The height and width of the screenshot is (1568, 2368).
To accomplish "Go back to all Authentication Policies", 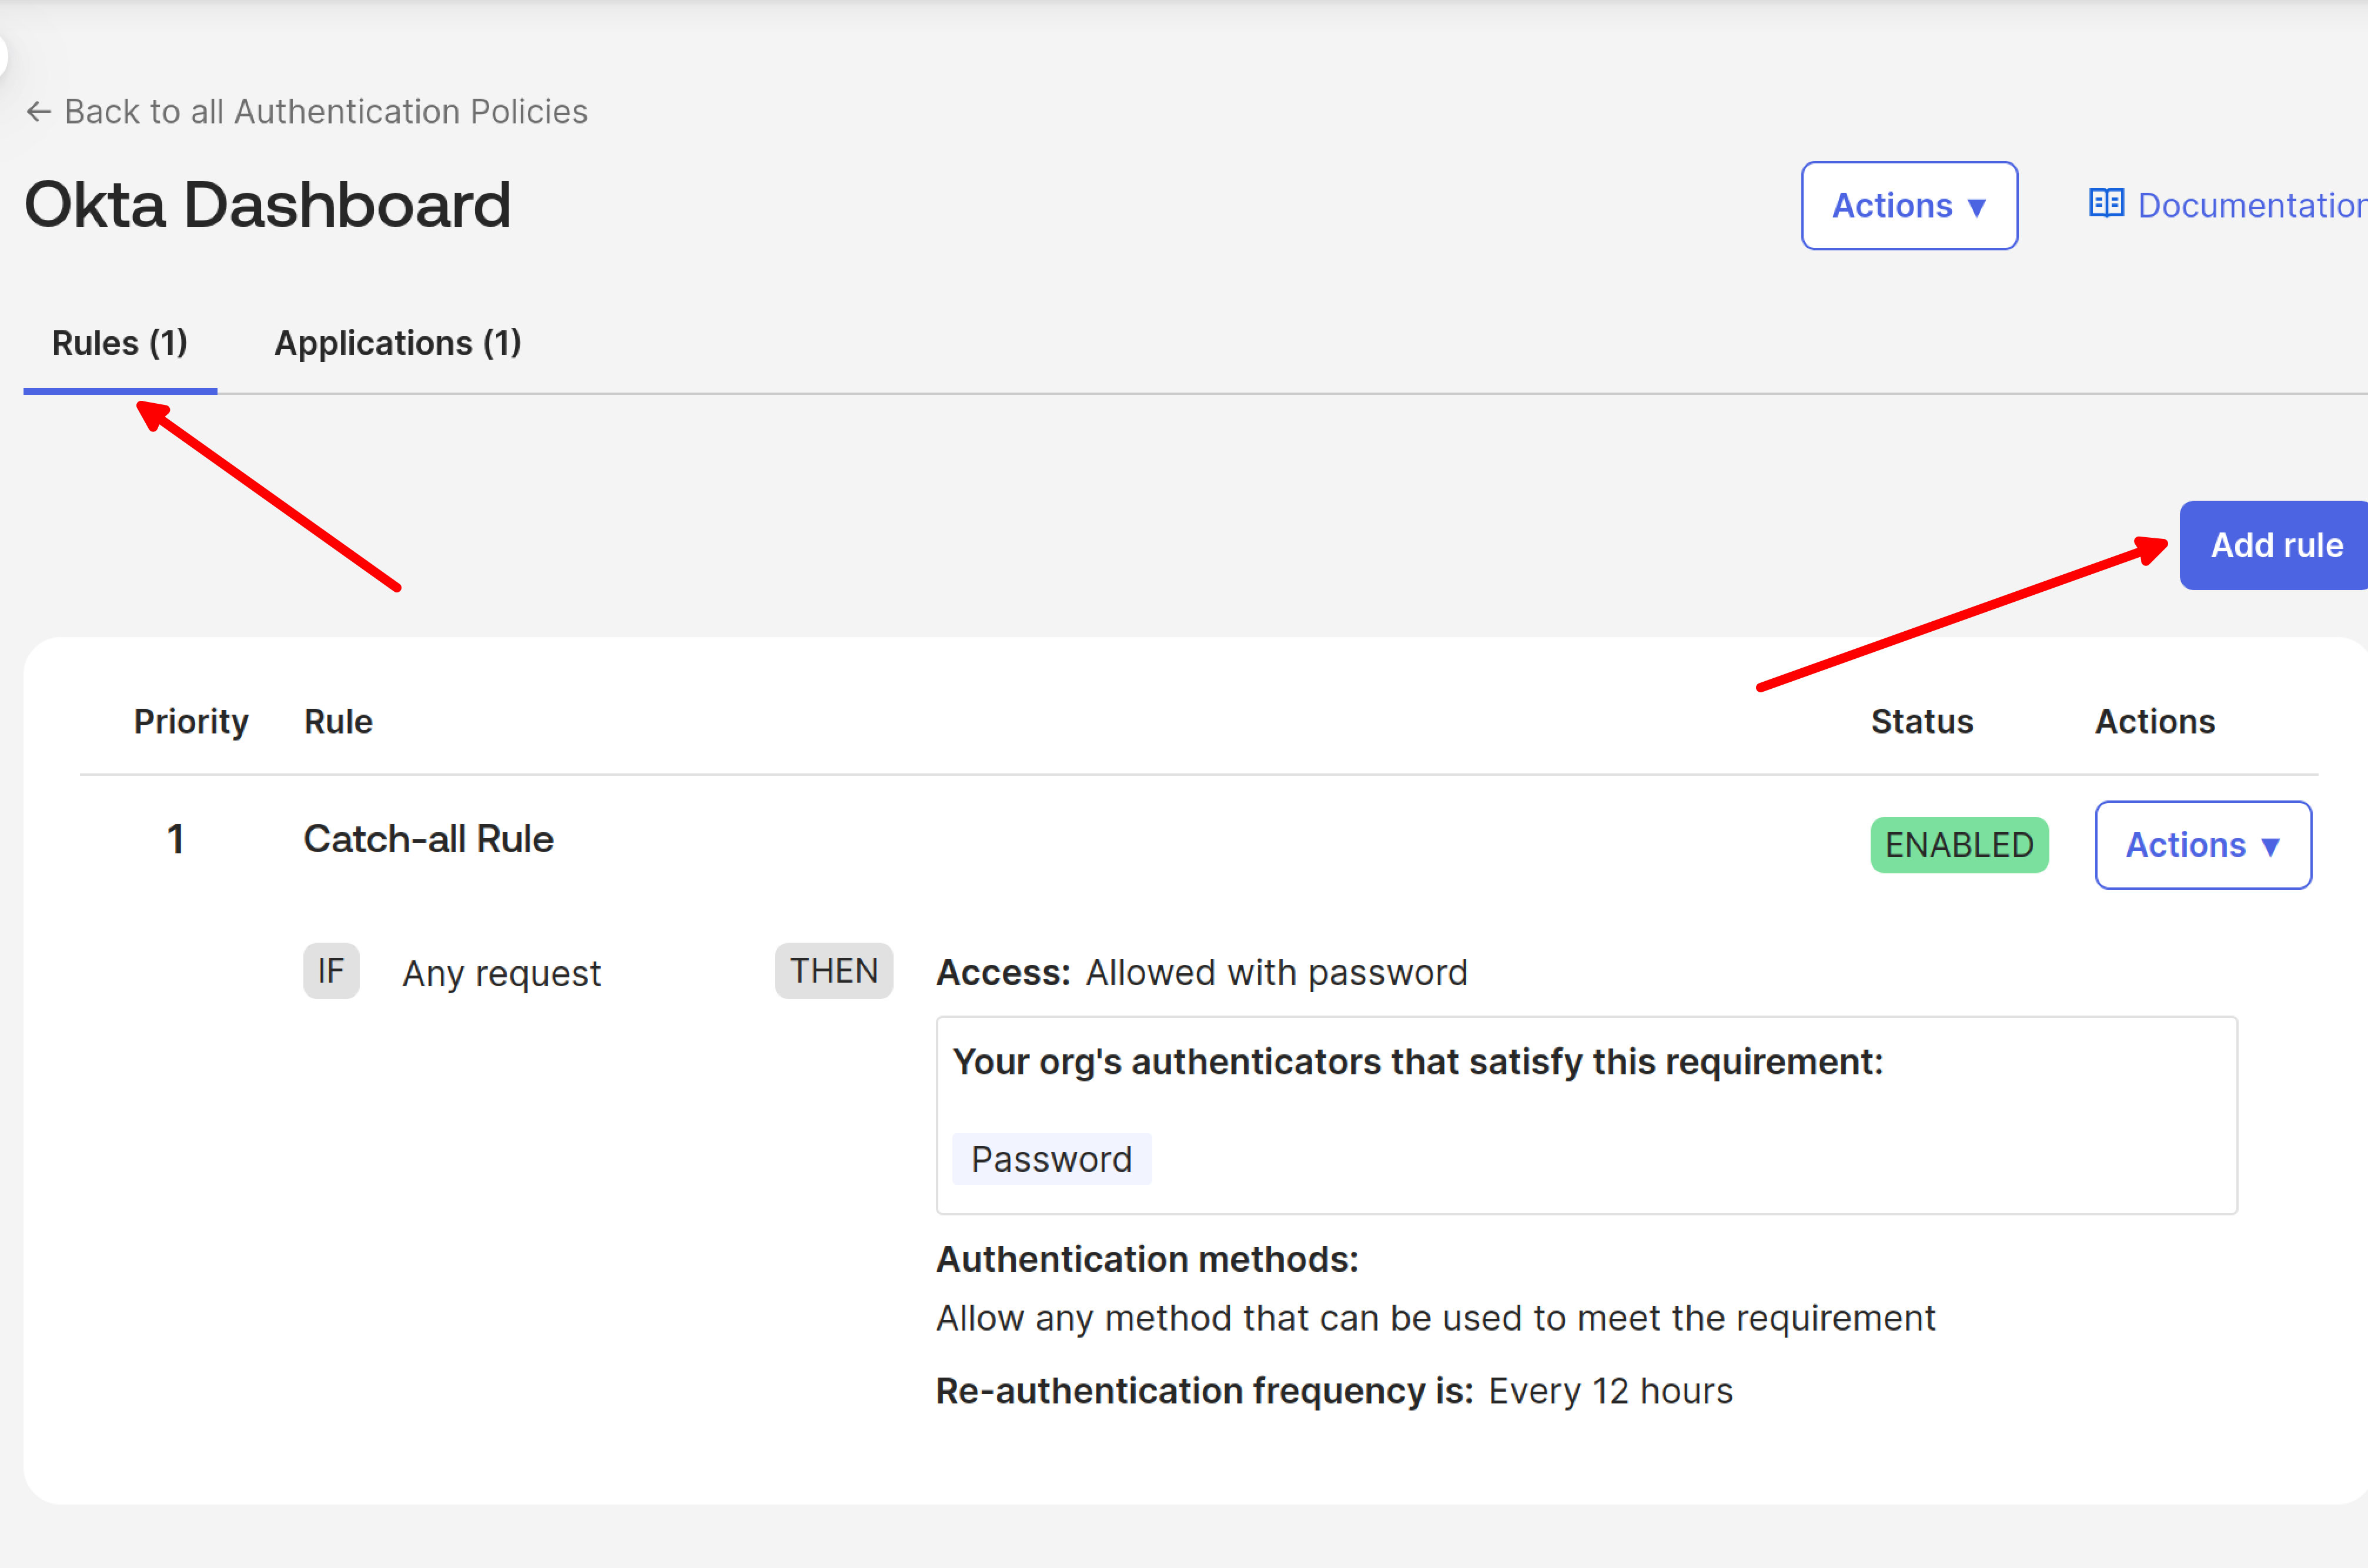I will tap(325, 111).
